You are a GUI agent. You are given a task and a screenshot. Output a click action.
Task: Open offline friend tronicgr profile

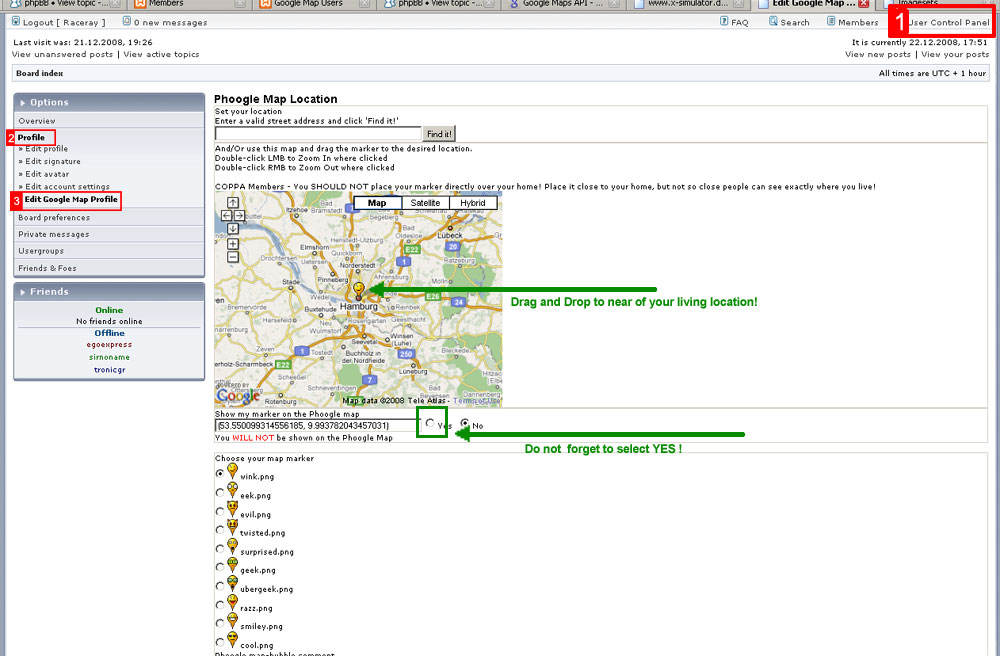(x=109, y=370)
